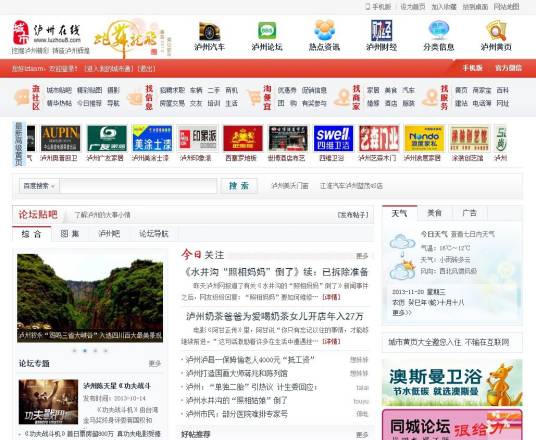The height and width of the screenshot is (440, 536).
Task: Open headline 泸州奶茶爸爸为爱喝奶茶女儿开店
Action: tap(274, 316)
